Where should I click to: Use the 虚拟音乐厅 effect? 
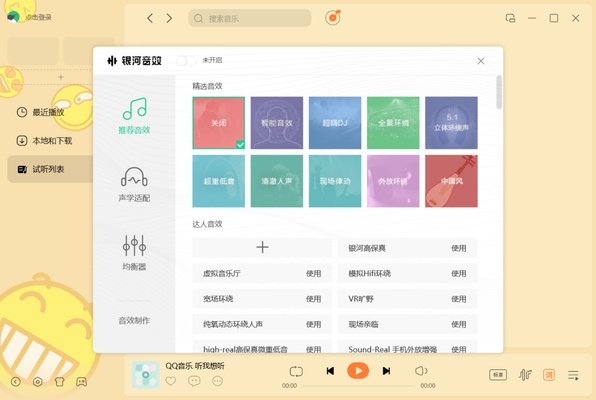point(314,273)
